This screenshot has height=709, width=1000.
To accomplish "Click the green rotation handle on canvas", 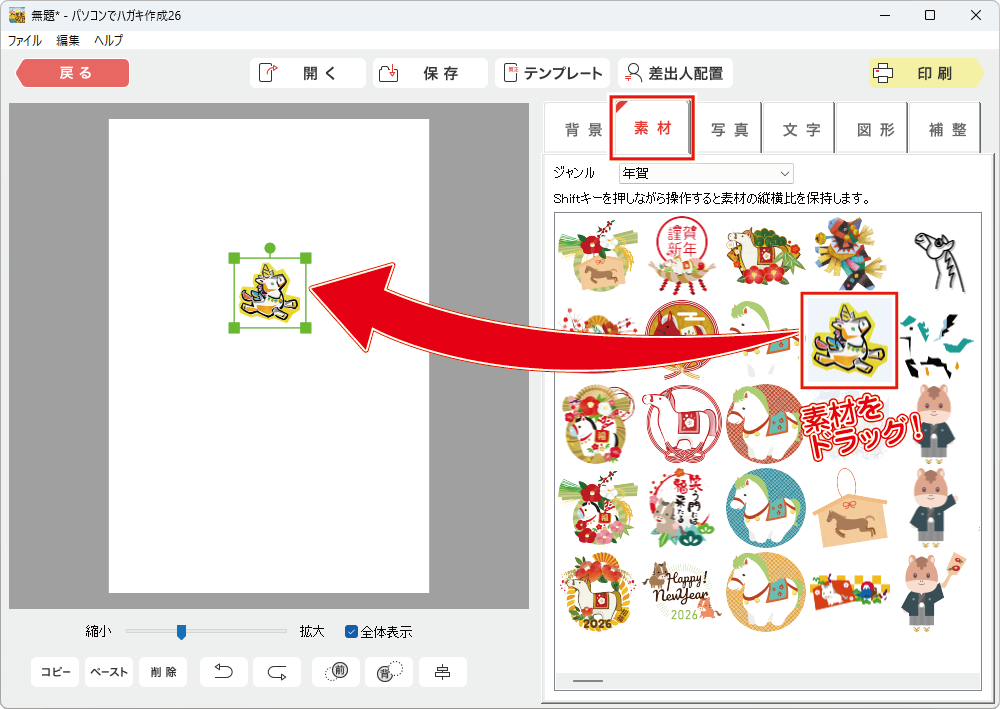I will click(x=270, y=247).
